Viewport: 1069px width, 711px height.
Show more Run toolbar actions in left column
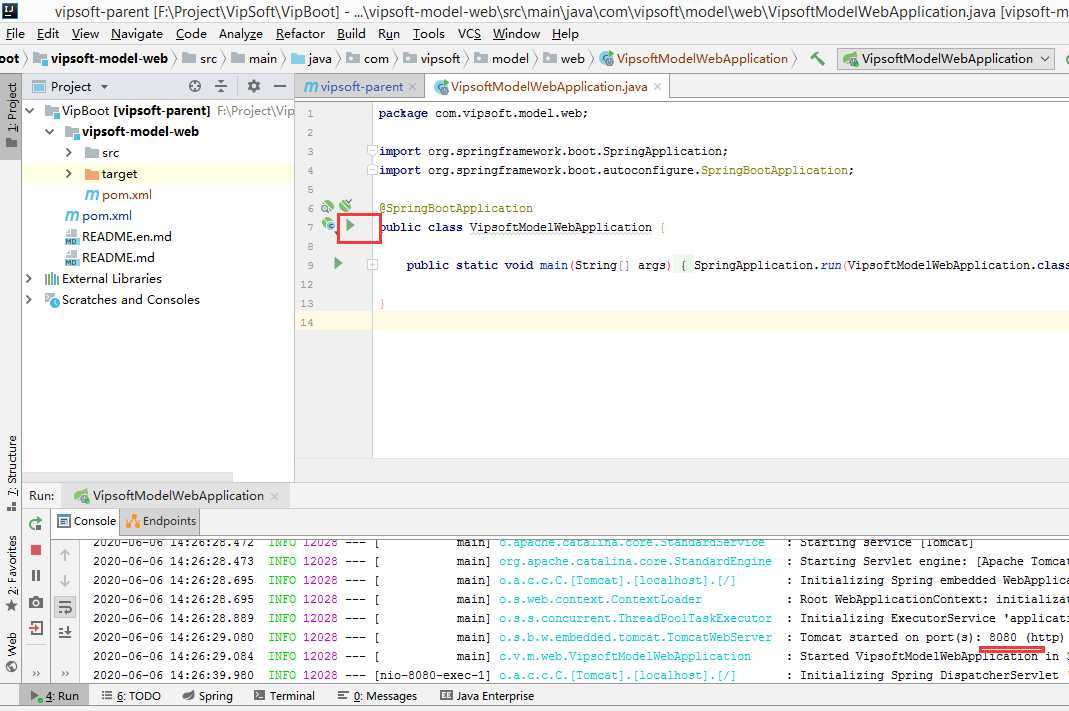[36, 674]
